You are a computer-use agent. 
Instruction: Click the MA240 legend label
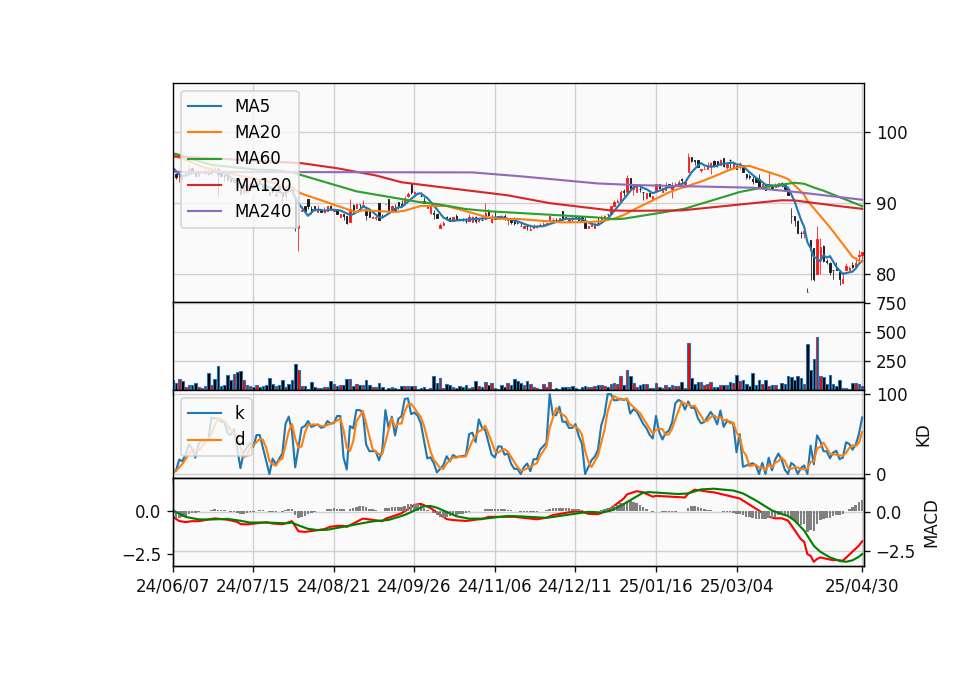point(263,211)
